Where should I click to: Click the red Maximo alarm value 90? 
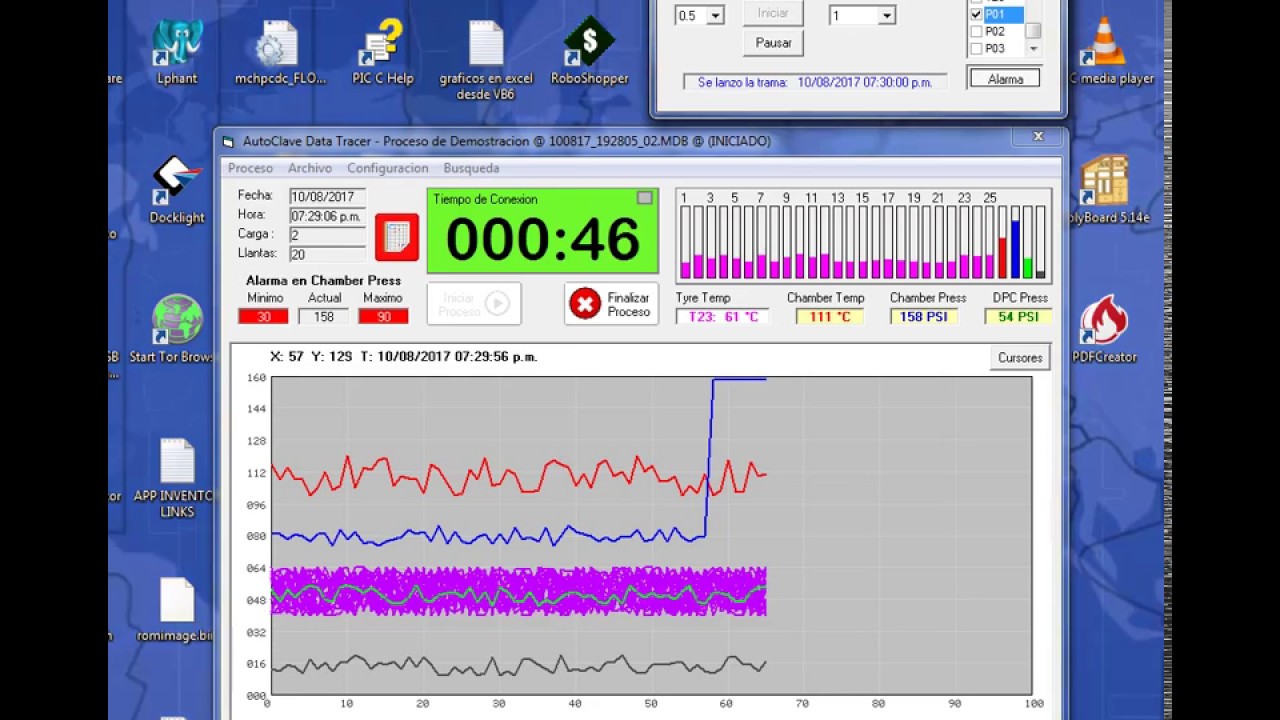[383, 316]
